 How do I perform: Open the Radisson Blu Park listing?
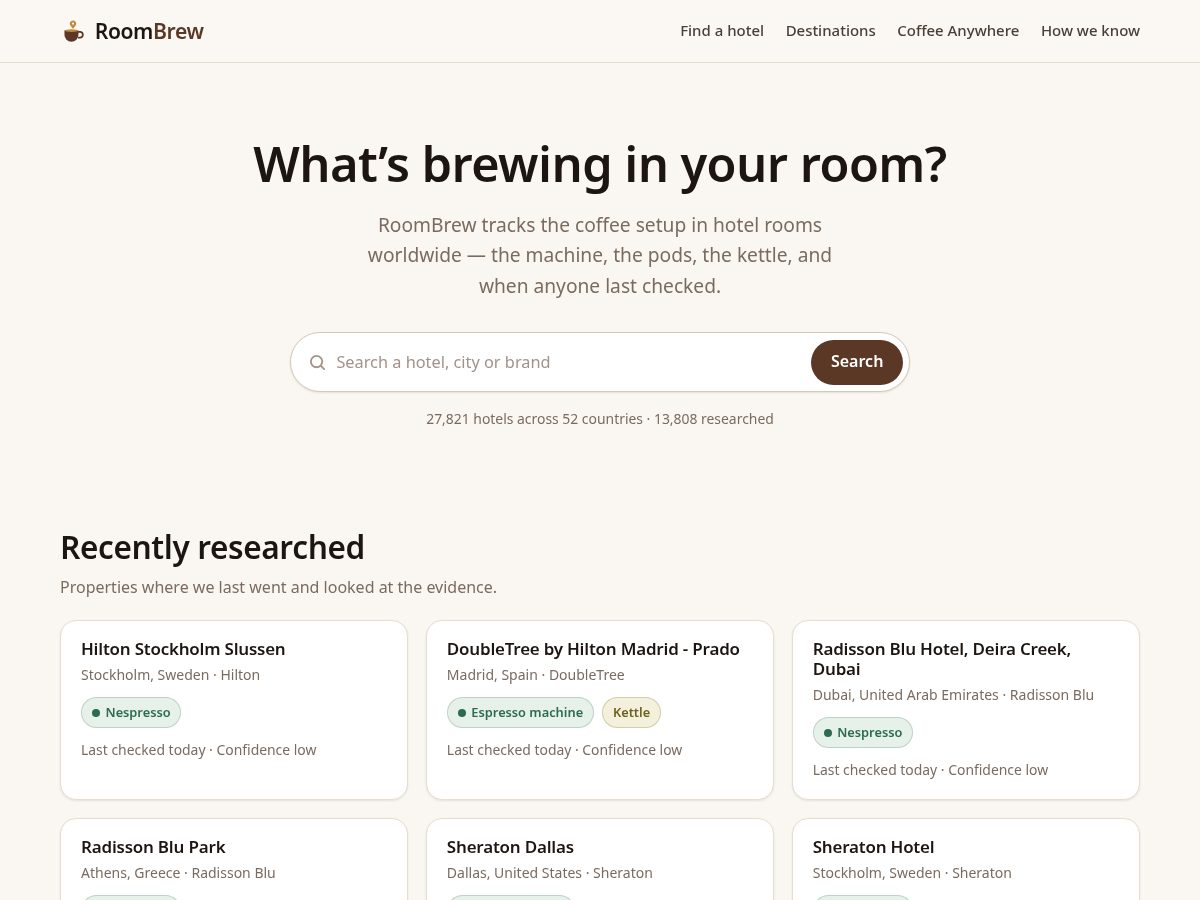[x=153, y=847]
